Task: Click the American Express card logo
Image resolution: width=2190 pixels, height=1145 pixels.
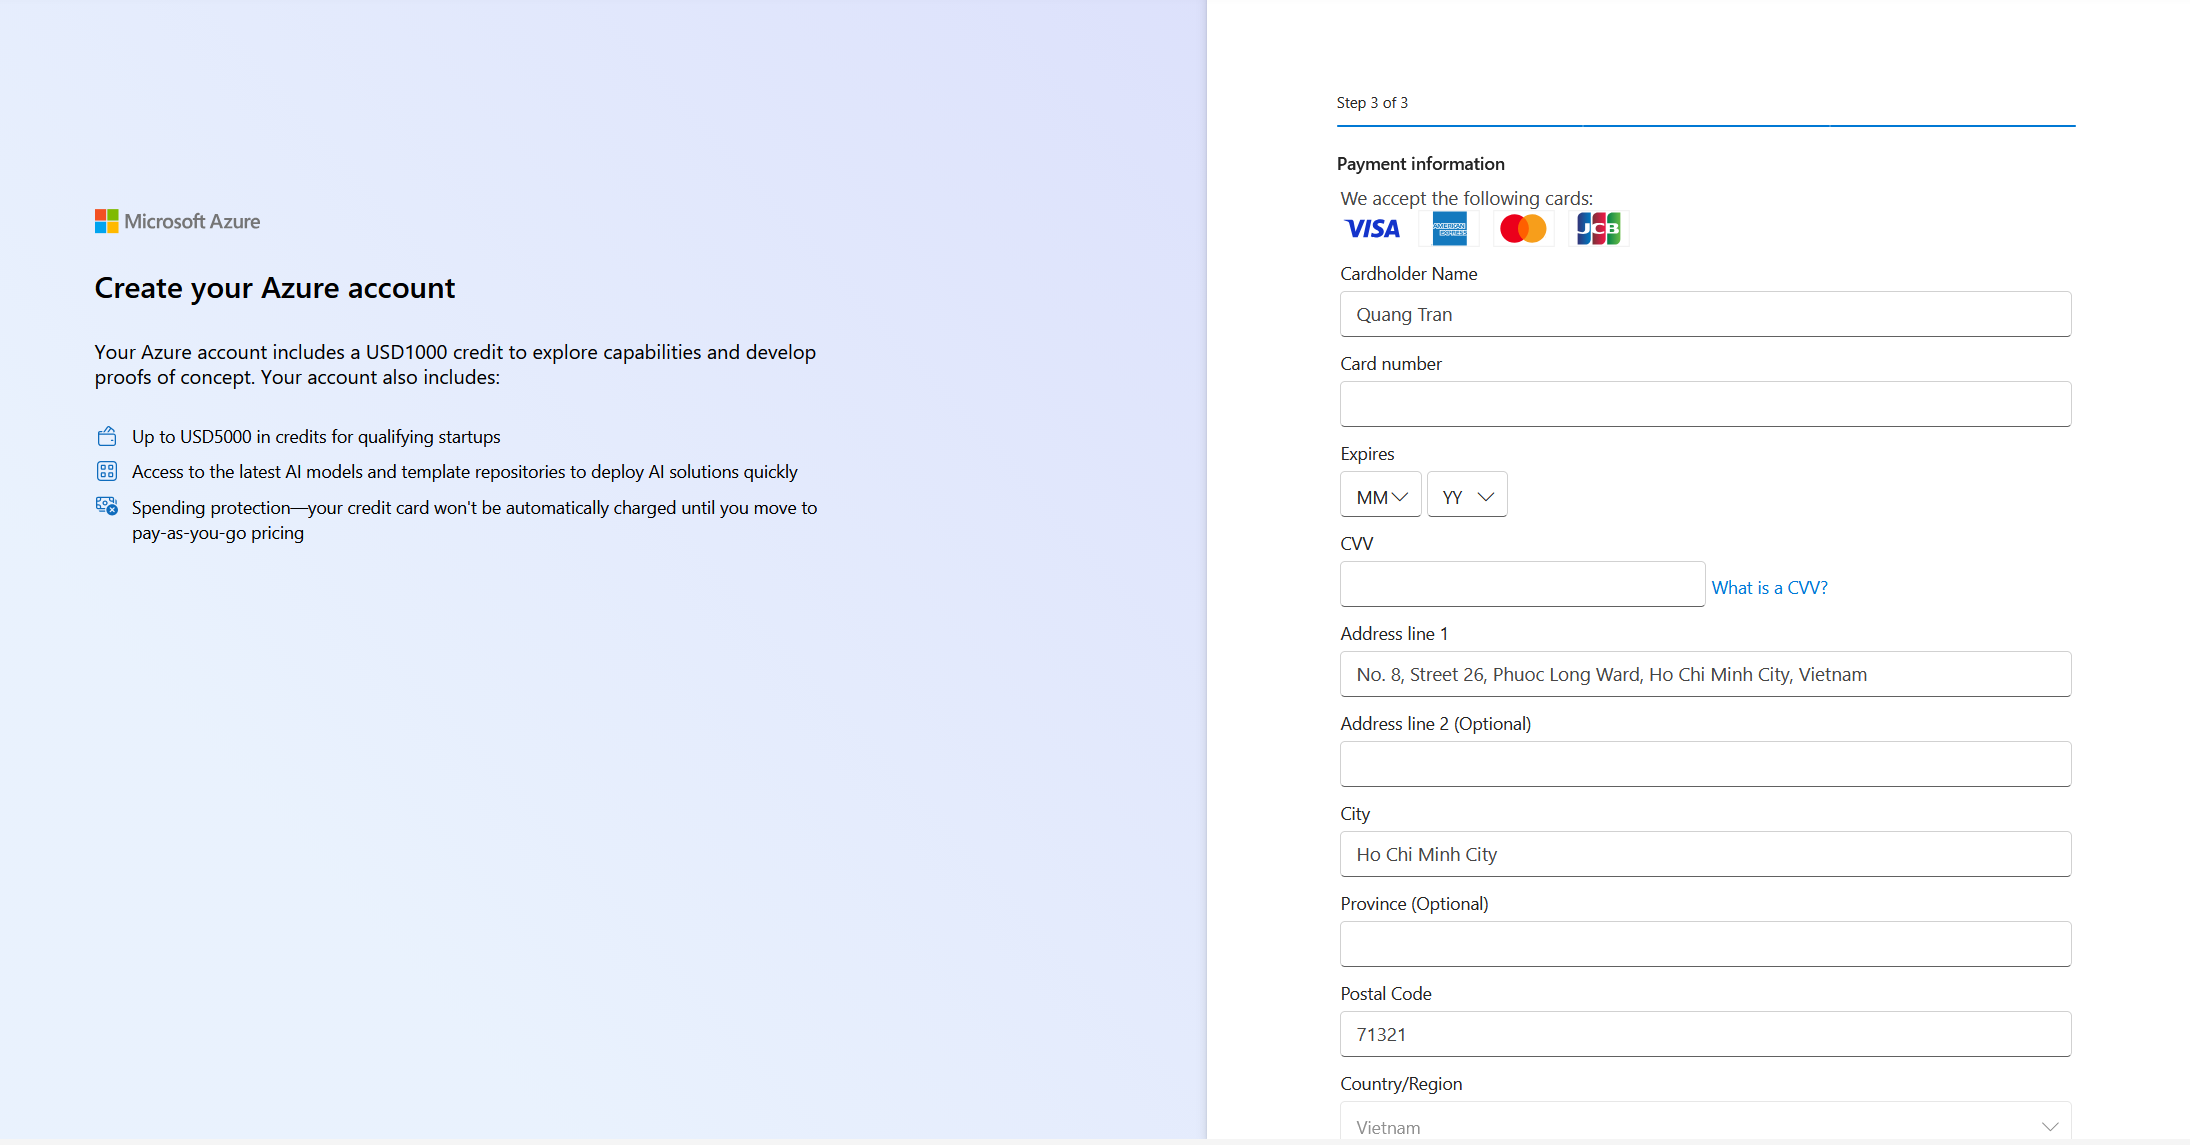Action: point(1449,229)
